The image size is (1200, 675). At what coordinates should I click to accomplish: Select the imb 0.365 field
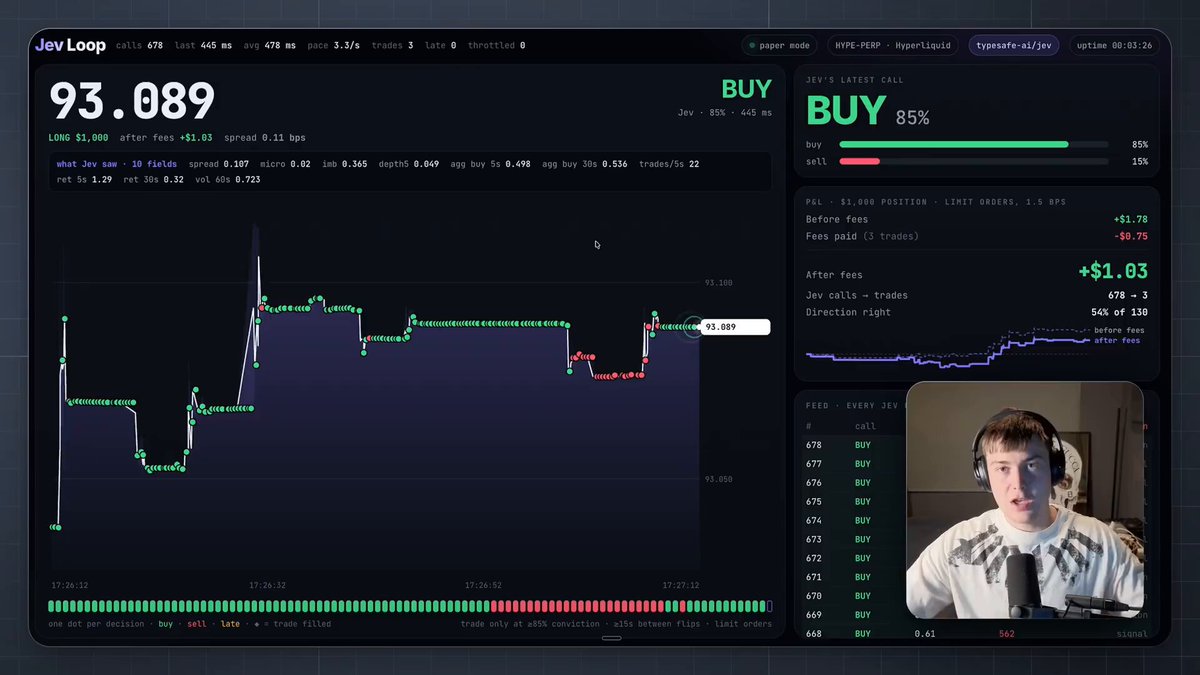tap(344, 164)
